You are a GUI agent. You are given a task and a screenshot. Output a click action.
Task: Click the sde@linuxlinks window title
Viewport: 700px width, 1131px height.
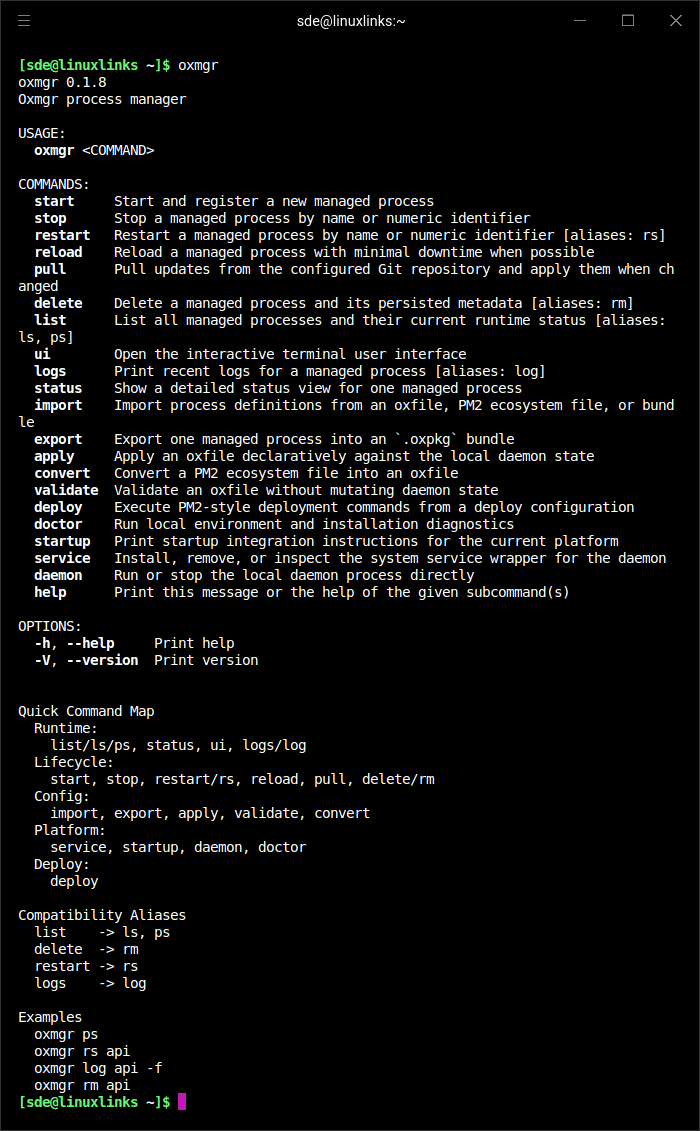350,20
